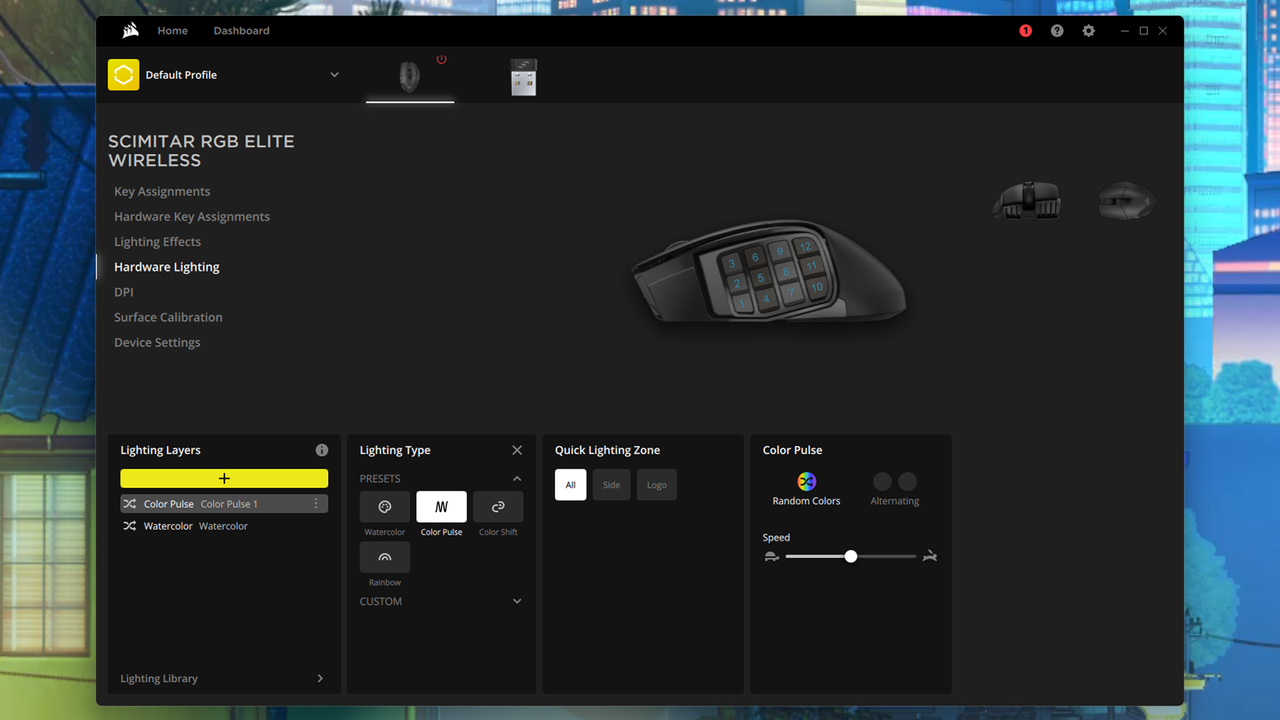Select Random Colors mode

coord(806,490)
